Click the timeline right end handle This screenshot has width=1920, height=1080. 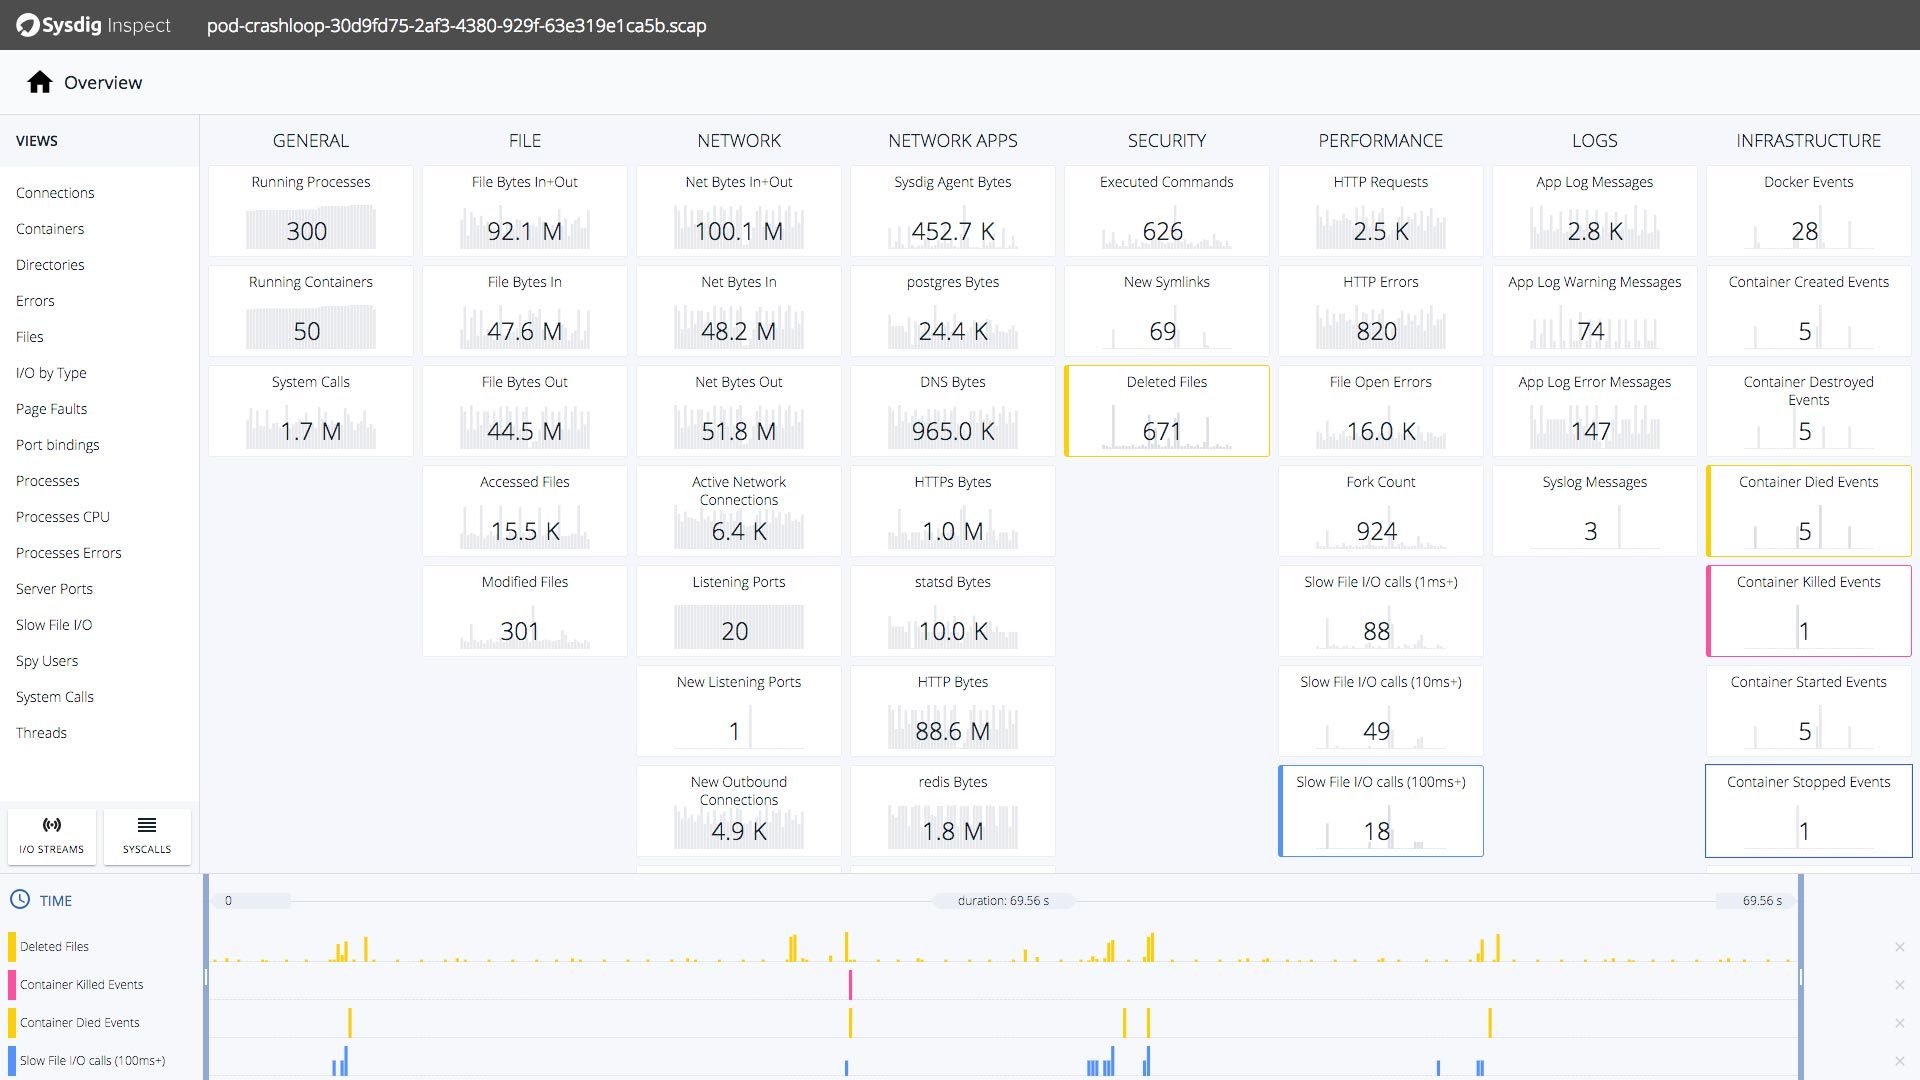coord(1800,977)
